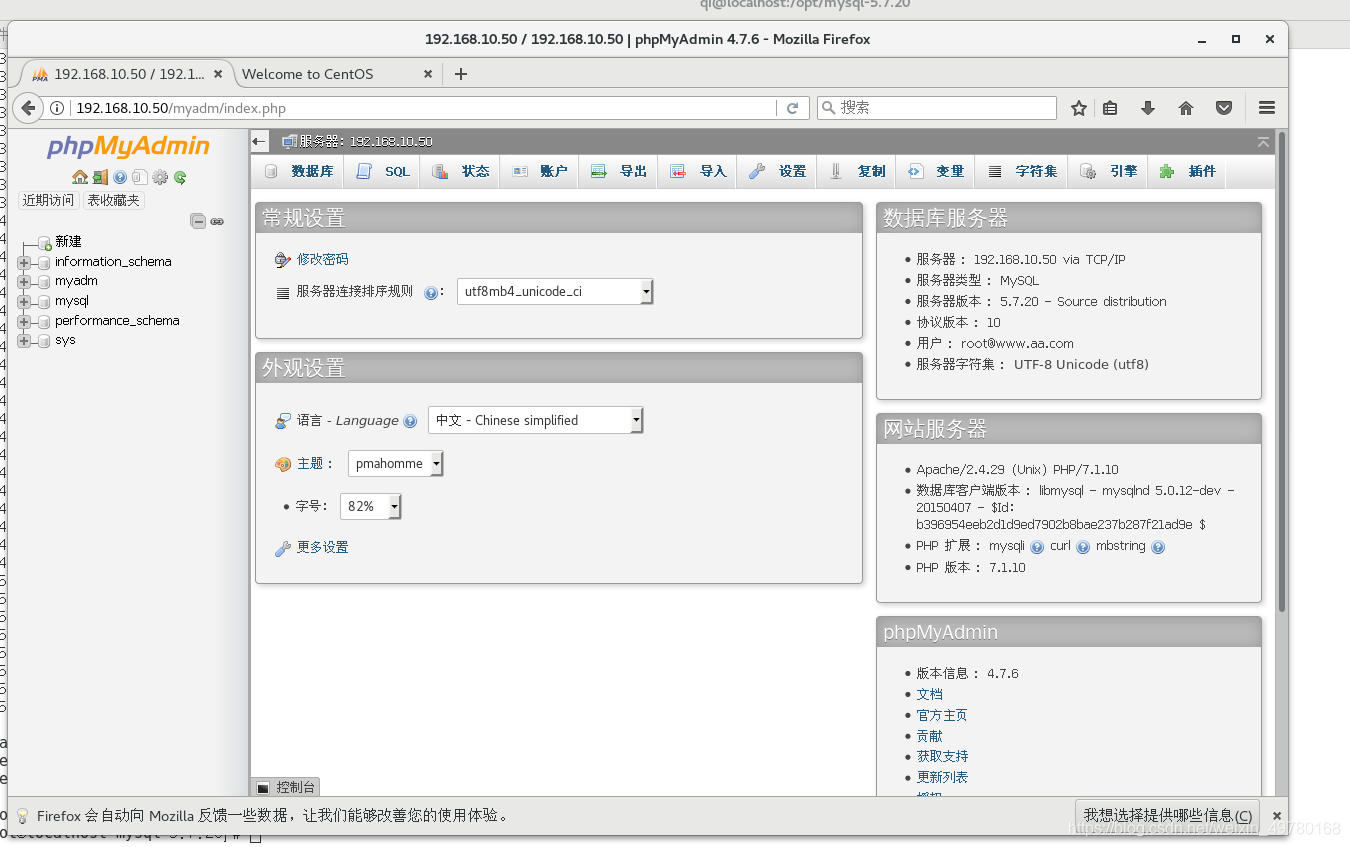Viewport: 1350px width, 847px height.
Task: Open language dropdown showing Chinese simplified
Action: 535,421
